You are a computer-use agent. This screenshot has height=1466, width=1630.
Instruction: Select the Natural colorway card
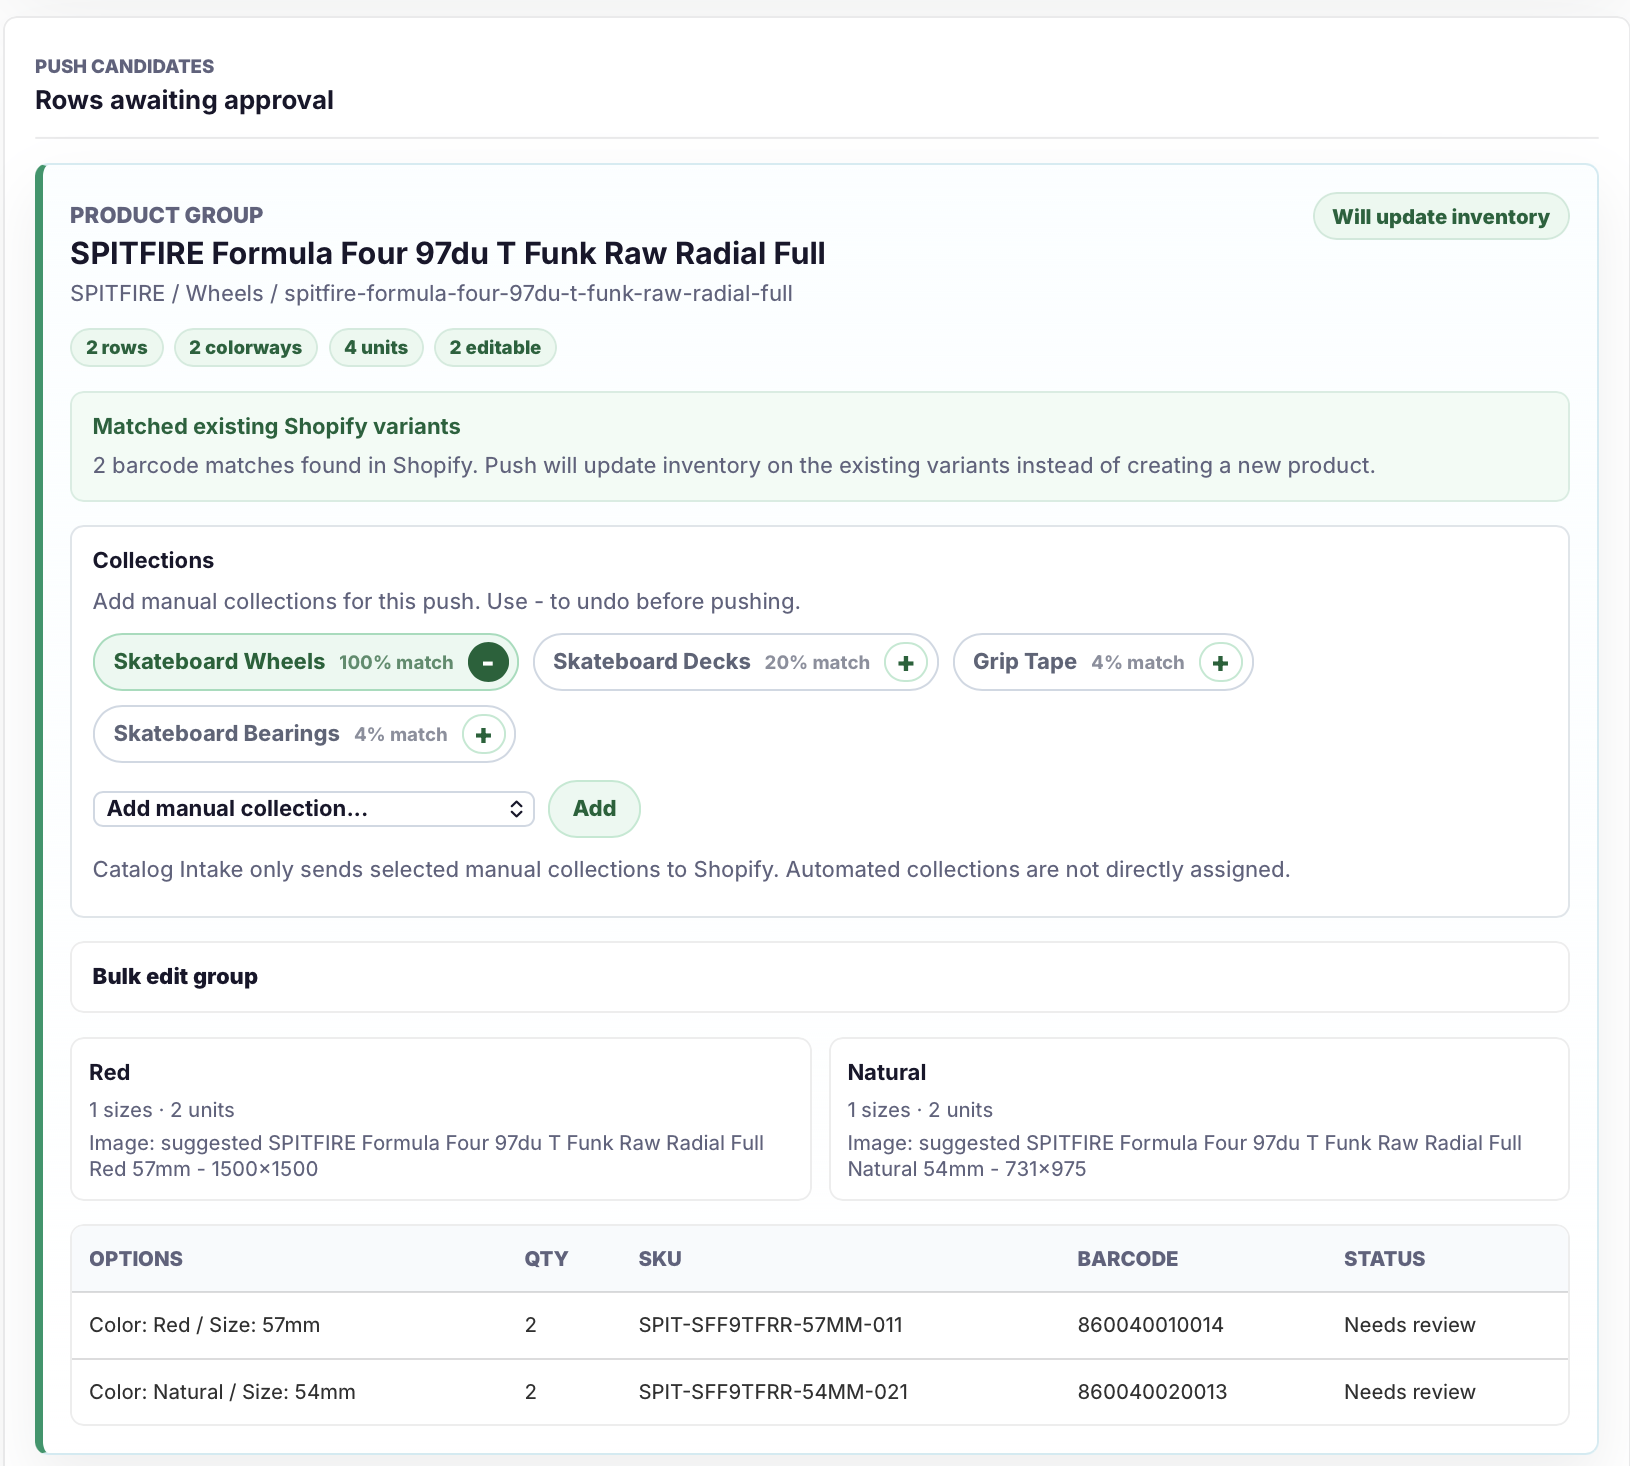[1199, 1119]
